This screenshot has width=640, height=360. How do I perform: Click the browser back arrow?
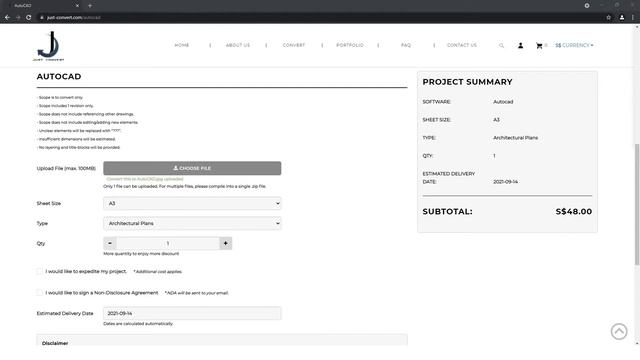[7, 18]
